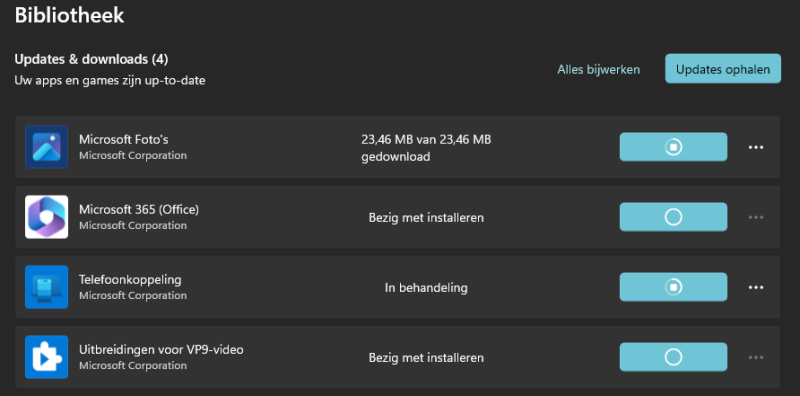Click the Microsoft Foto's app icon
This screenshot has height=396, width=800.
click(x=46, y=147)
